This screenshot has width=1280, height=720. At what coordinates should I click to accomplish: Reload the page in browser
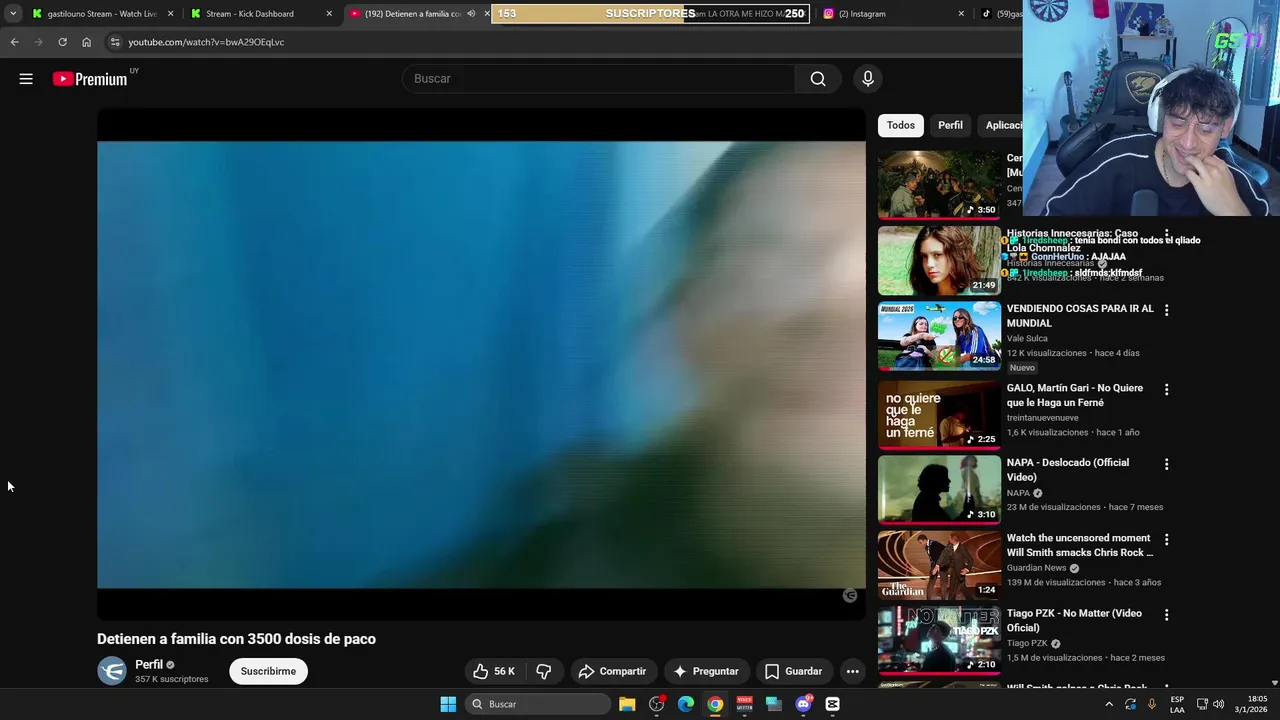pos(62,42)
